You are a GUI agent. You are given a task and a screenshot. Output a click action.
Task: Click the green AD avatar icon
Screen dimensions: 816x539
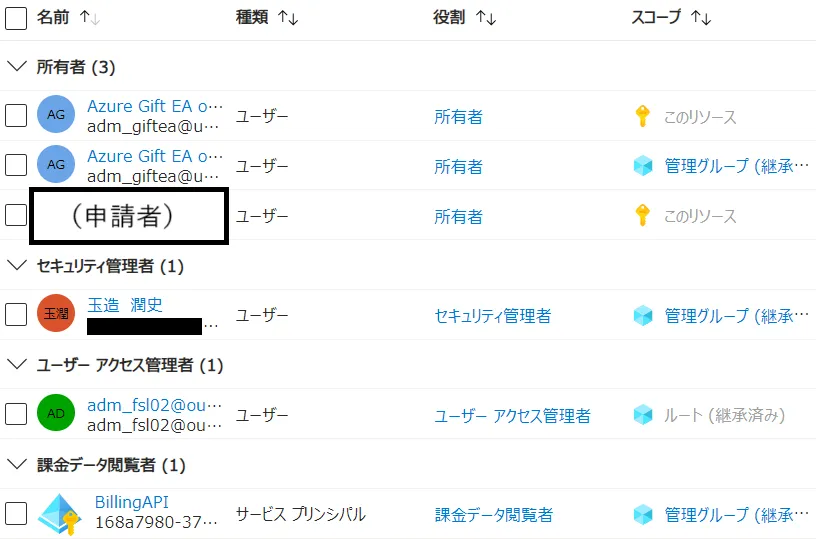pos(56,413)
